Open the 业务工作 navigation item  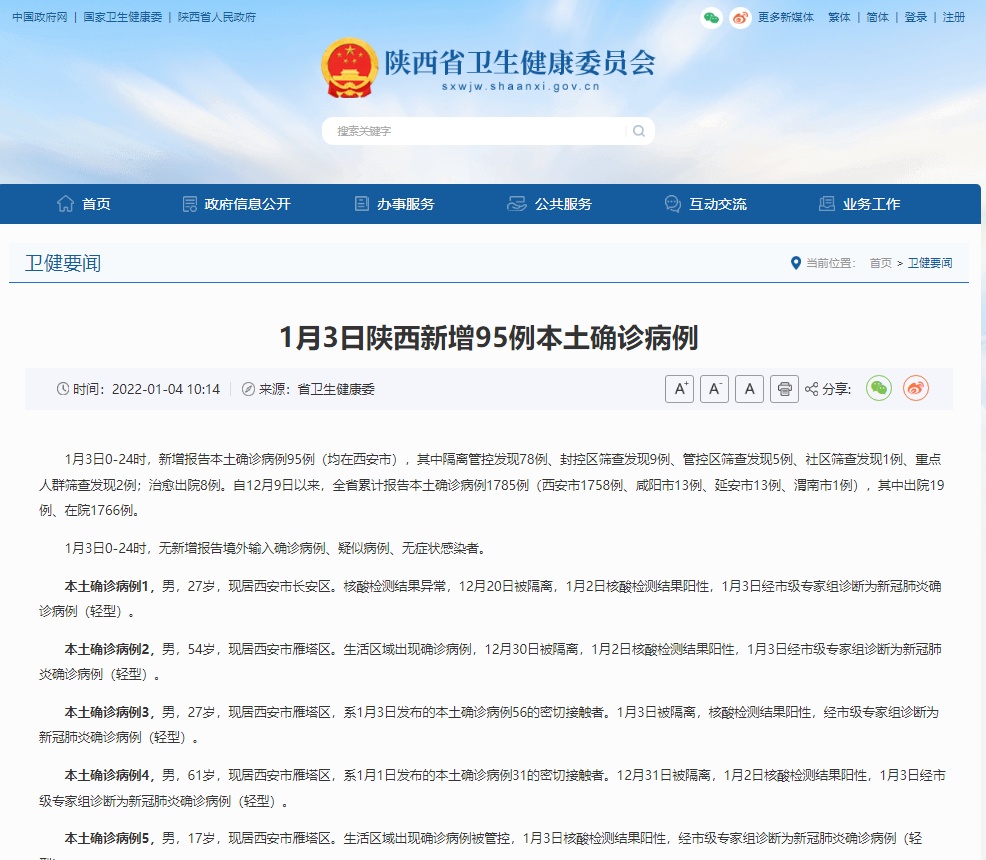860,204
